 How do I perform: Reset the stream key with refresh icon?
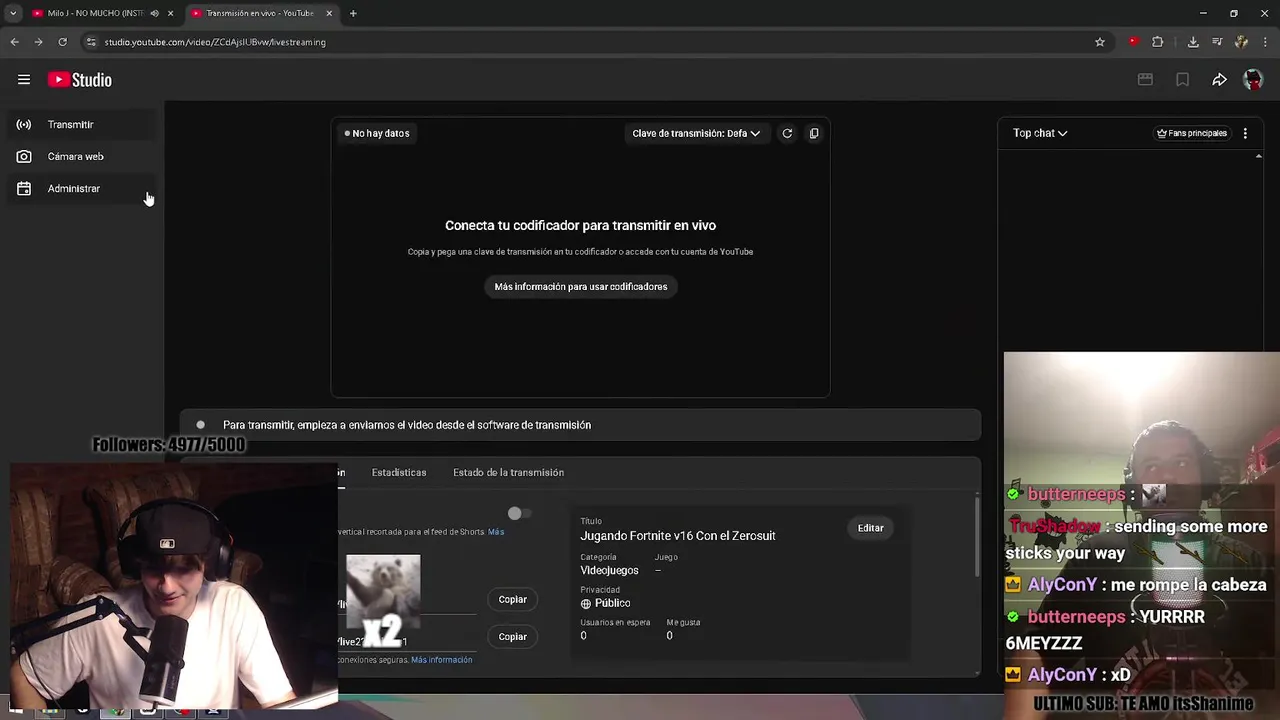point(787,133)
